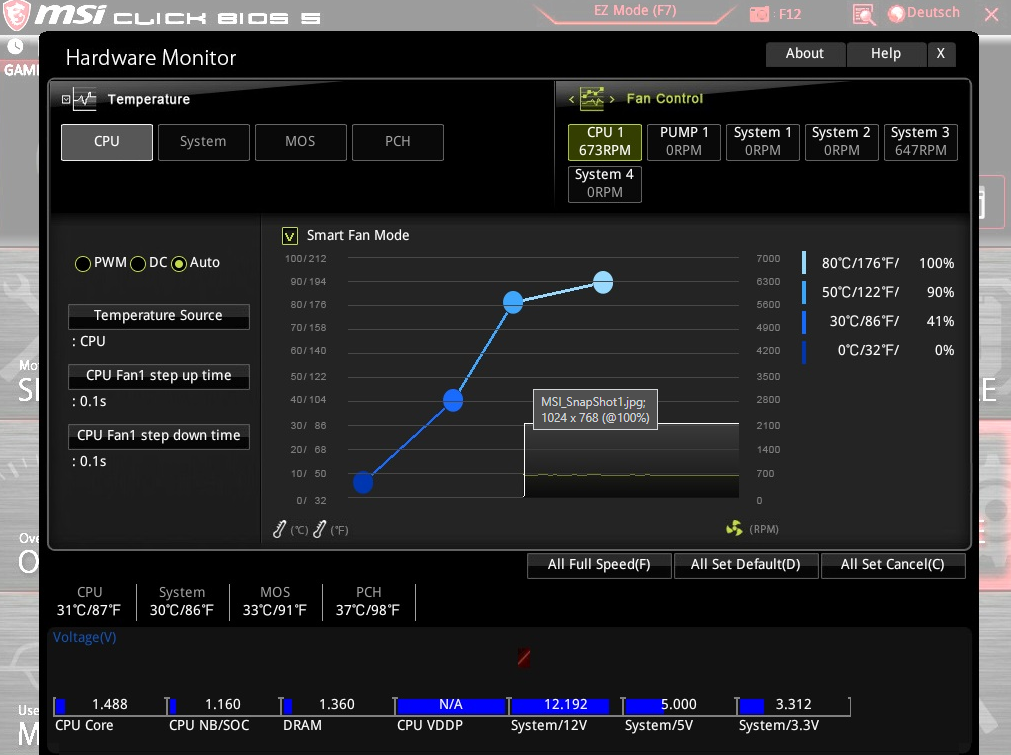
Task: Switch to the PCH temperature tab
Action: pyautogui.click(x=398, y=142)
